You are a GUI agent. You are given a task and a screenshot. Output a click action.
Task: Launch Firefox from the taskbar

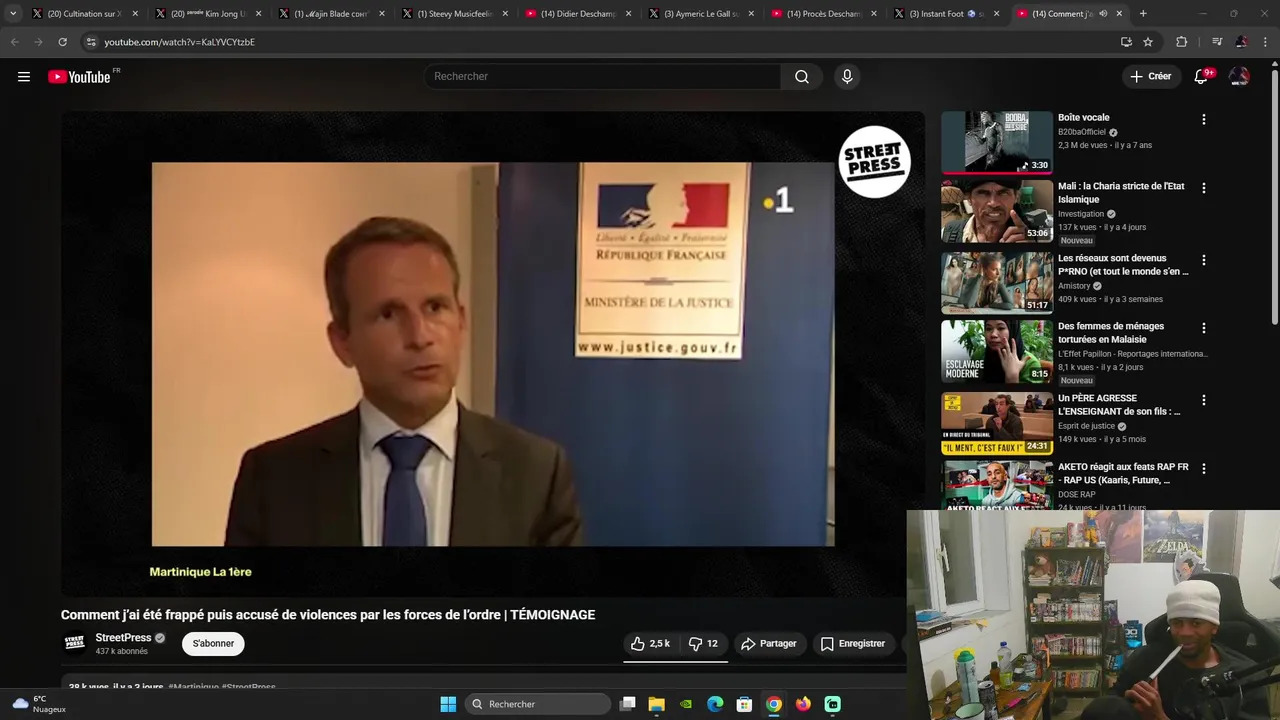click(x=803, y=704)
